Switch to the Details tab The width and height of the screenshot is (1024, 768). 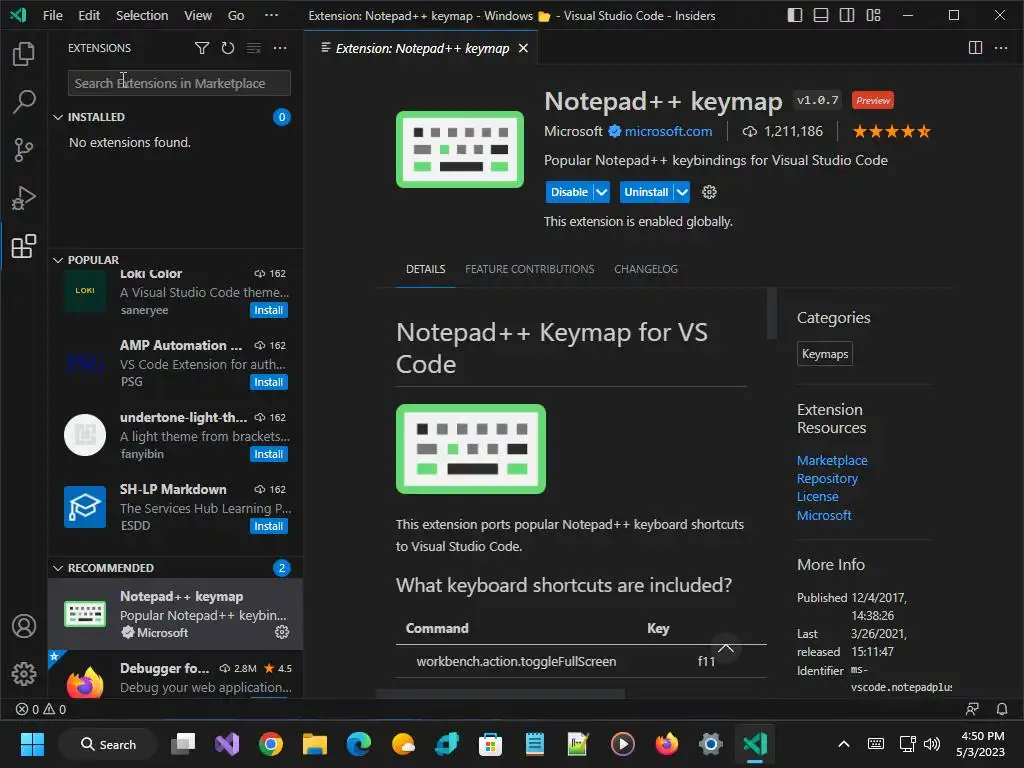pyautogui.click(x=425, y=269)
